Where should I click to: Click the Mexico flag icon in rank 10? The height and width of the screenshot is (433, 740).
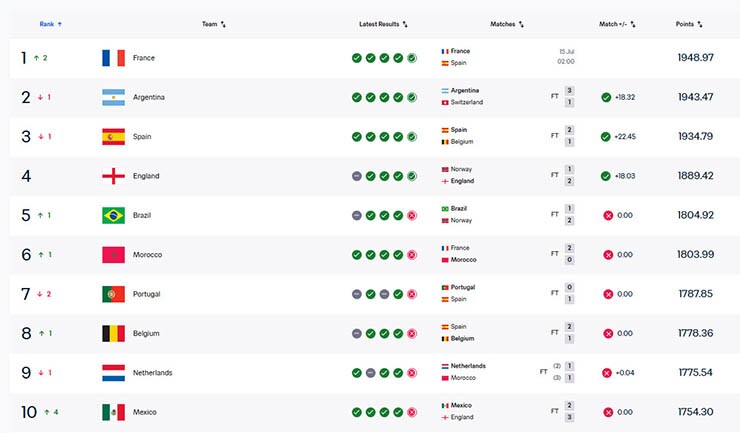tap(113, 412)
